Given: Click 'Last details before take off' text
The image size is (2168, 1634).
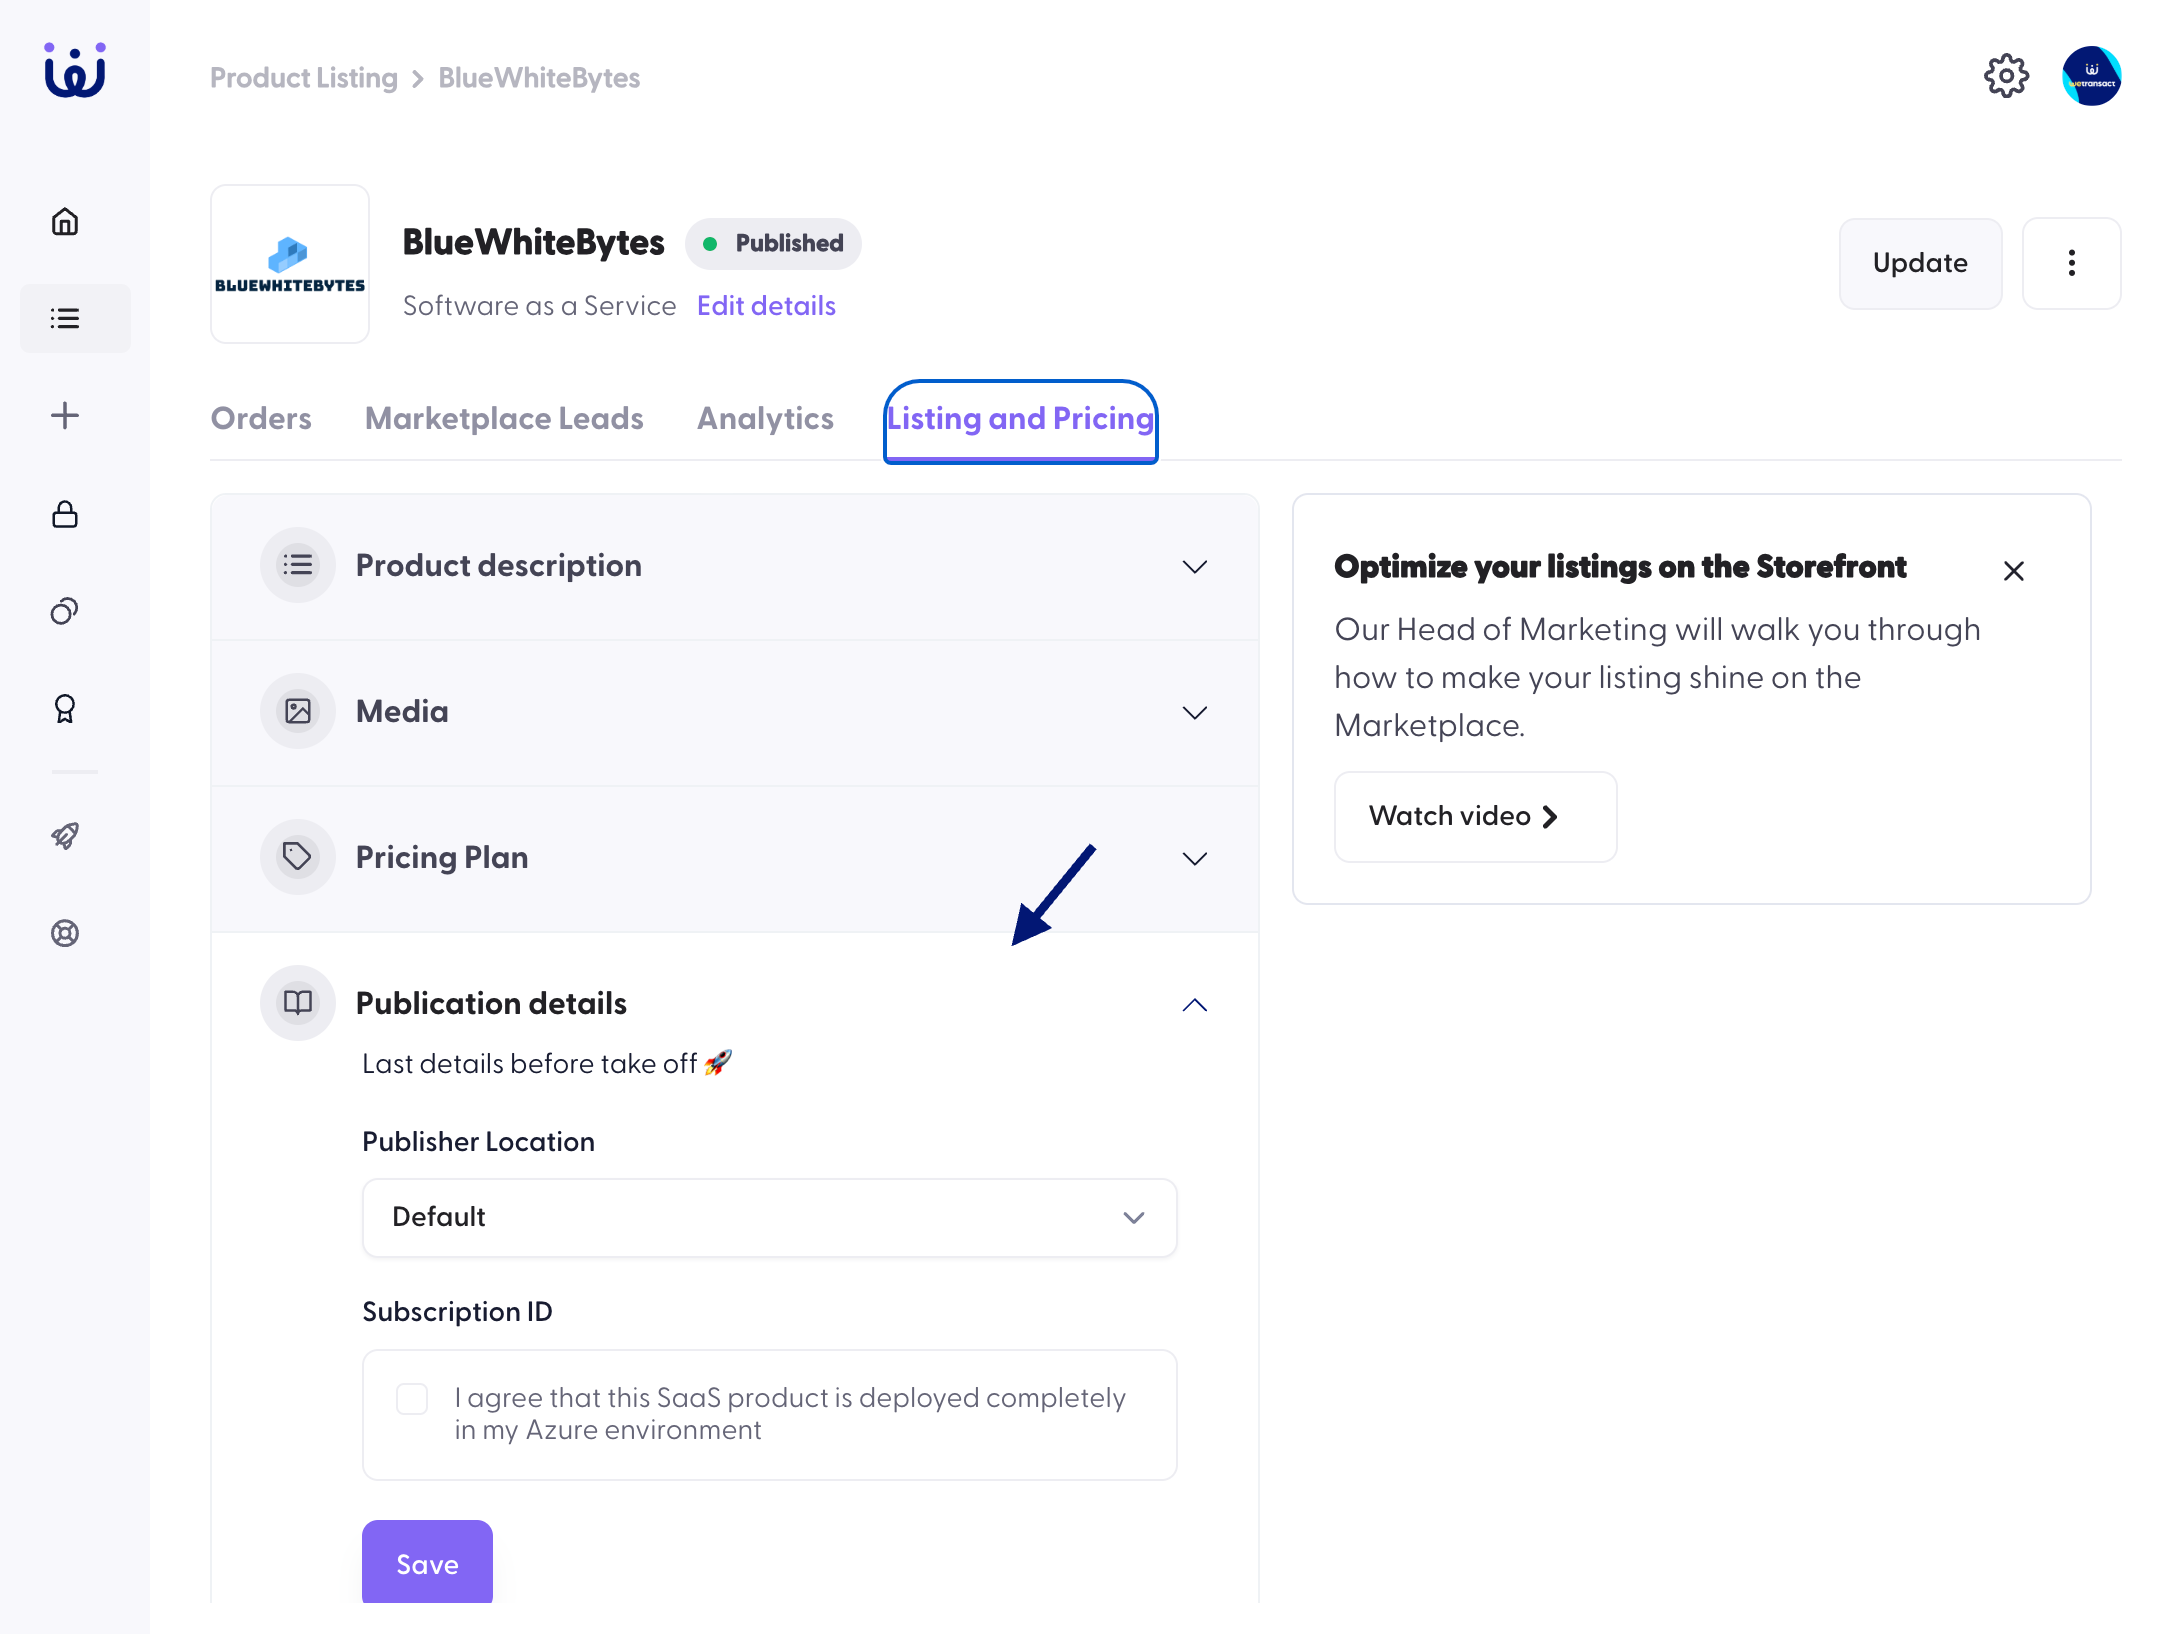Looking at the screenshot, I should [x=530, y=1063].
